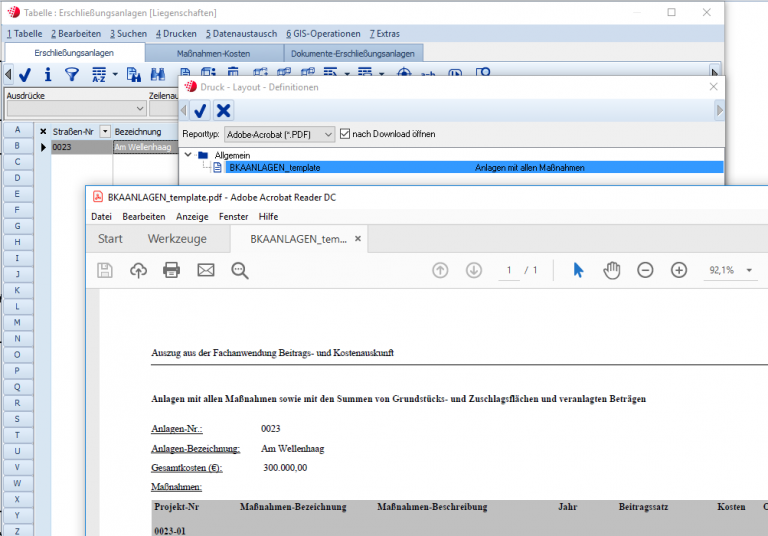768x536 pixels.
Task: Open the '3 Suchen' menu
Action: coord(128,34)
